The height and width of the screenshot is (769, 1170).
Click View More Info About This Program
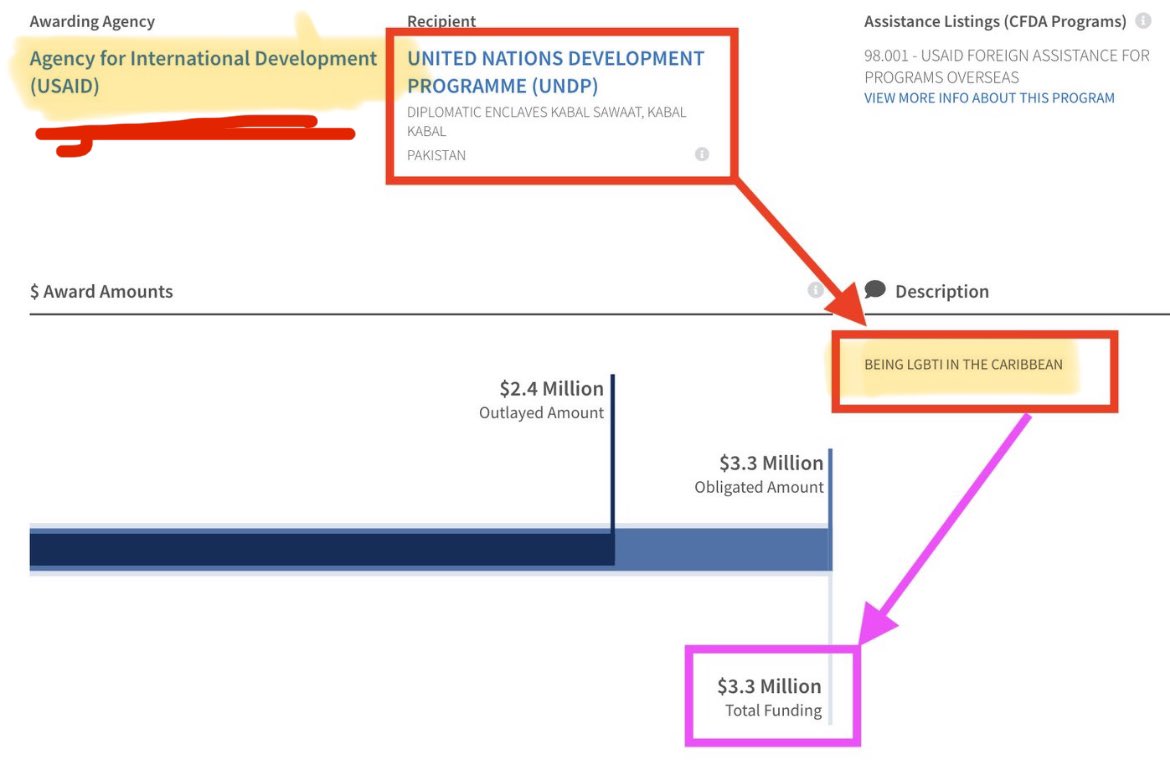pyautogui.click(x=989, y=98)
